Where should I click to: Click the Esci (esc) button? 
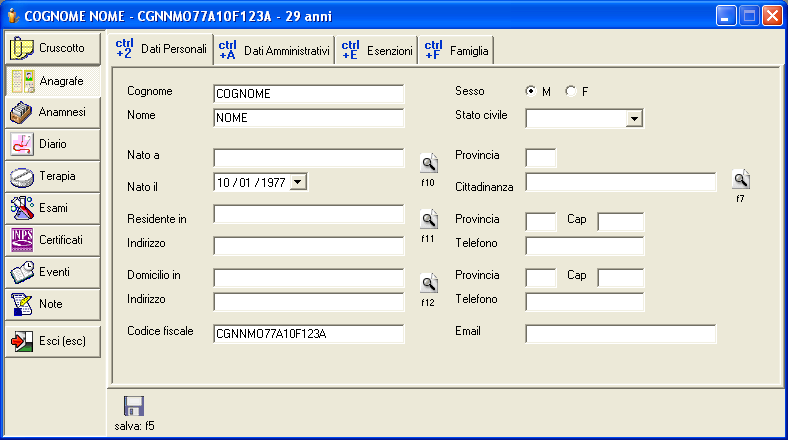click(53, 341)
